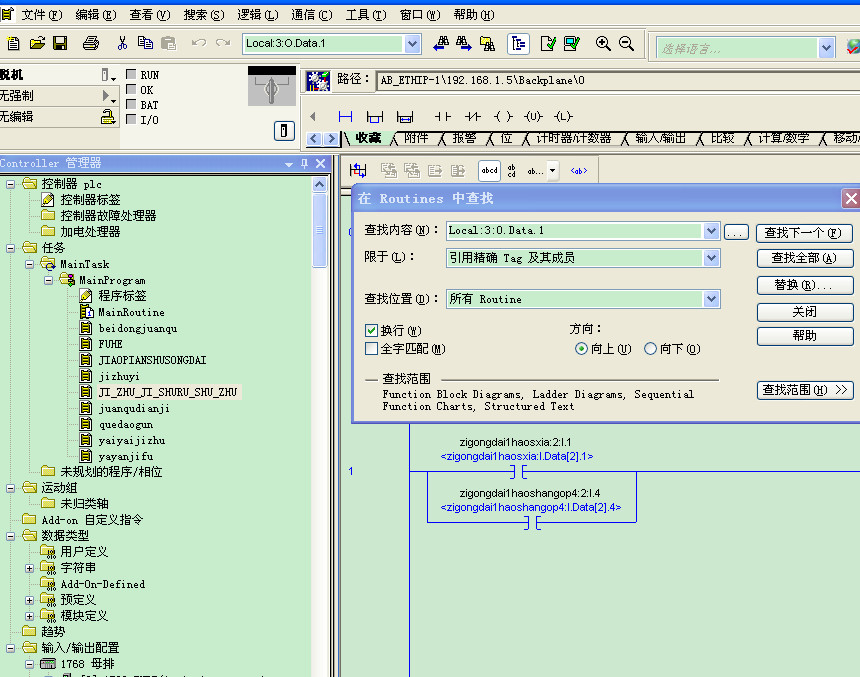Select the 向下 direction radio button
This screenshot has height=677, width=860.
pos(650,349)
